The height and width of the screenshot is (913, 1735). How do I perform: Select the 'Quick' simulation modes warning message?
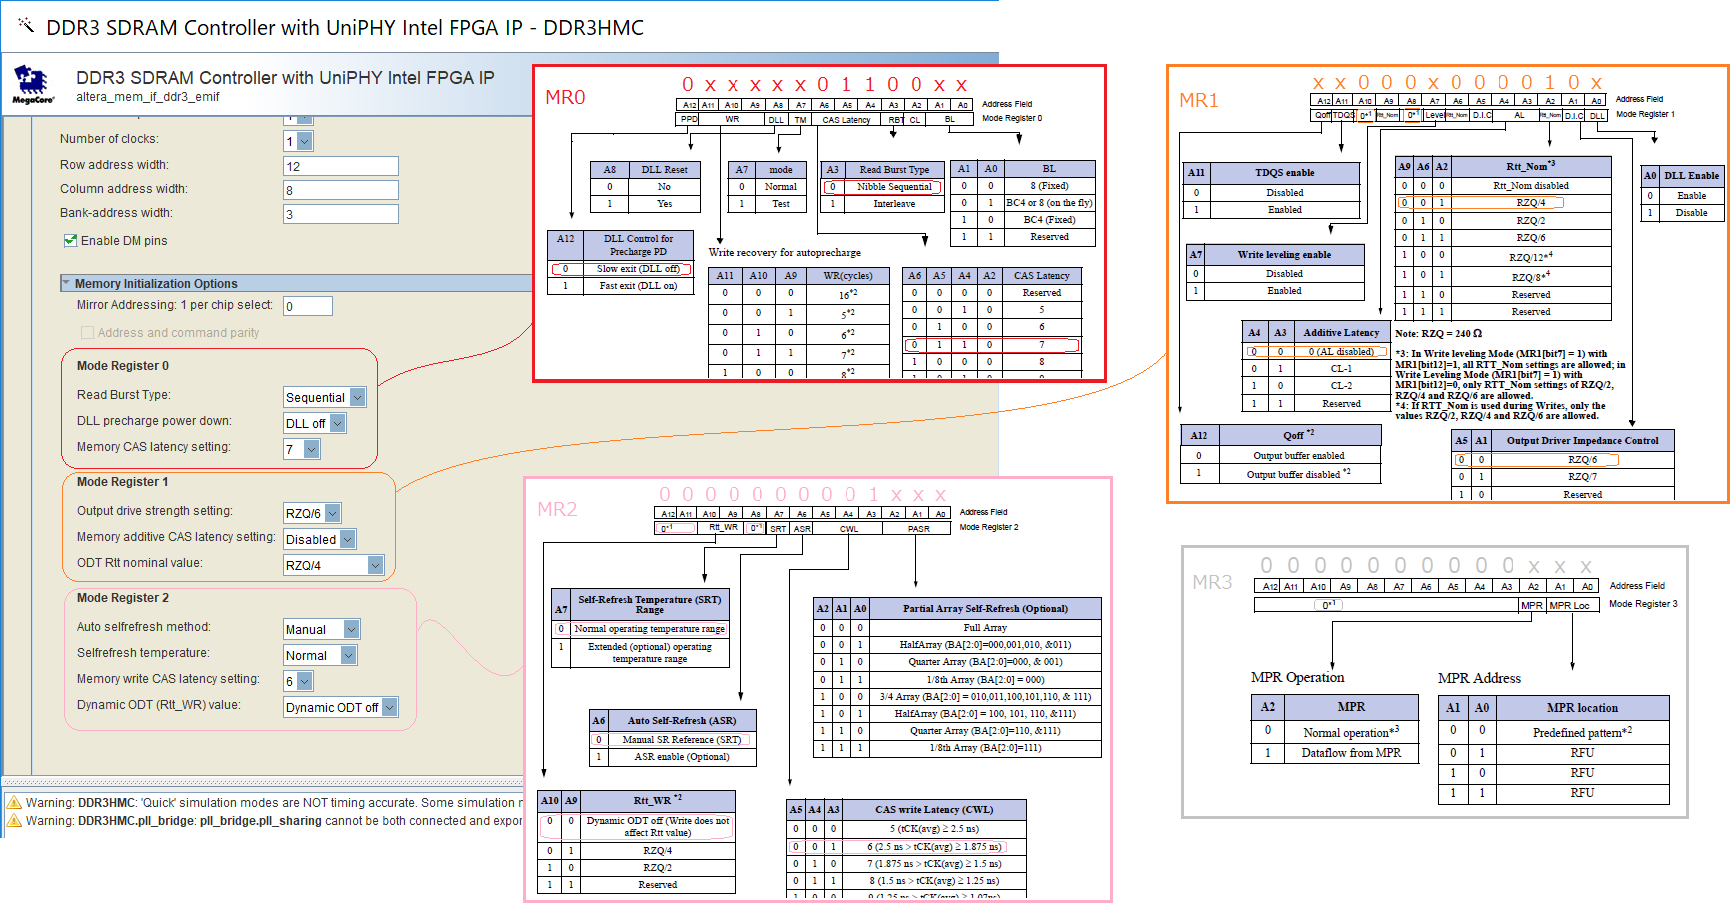pos(270,803)
